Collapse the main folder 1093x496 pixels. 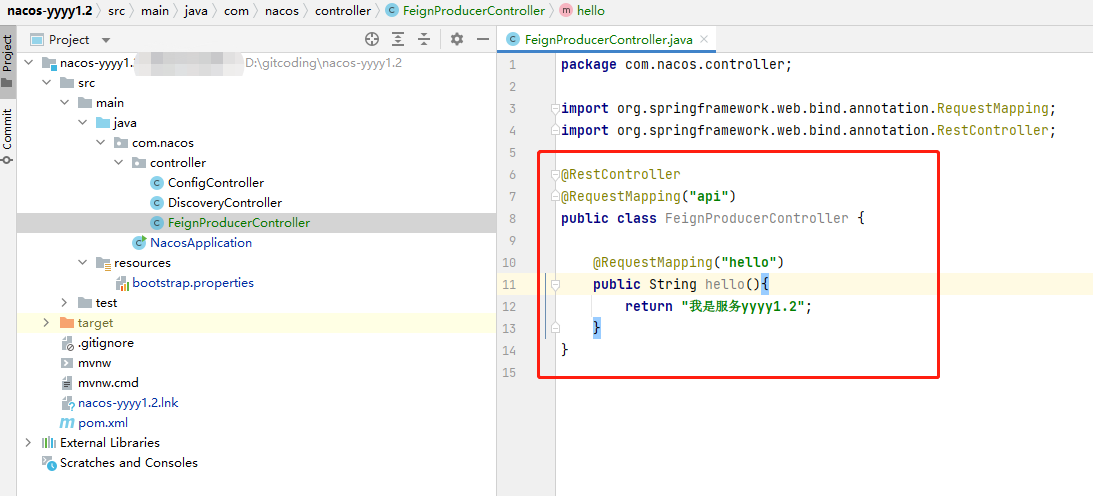(x=65, y=103)
